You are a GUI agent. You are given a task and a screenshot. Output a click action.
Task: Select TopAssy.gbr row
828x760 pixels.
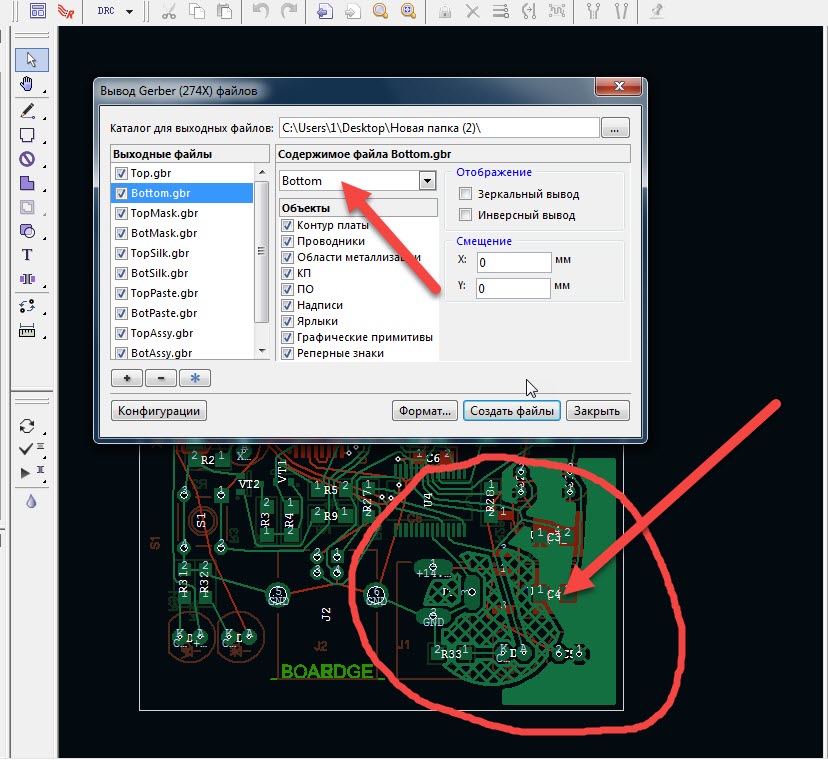click(182, 334)
